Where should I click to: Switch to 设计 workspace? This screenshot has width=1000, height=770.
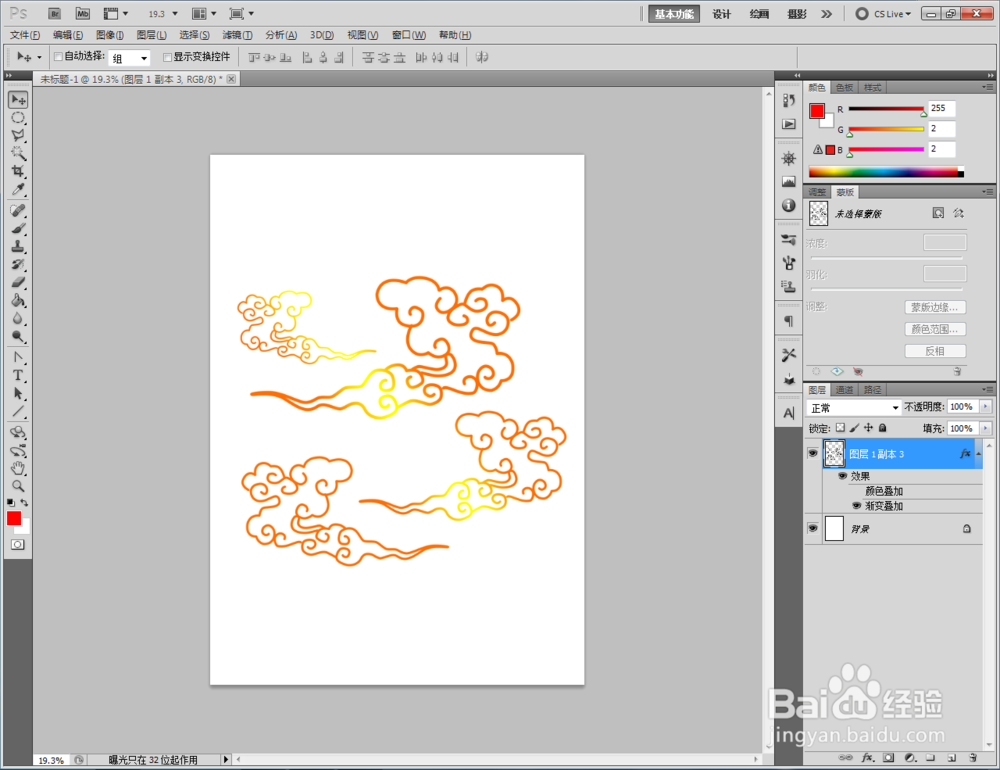pos(721,14)
